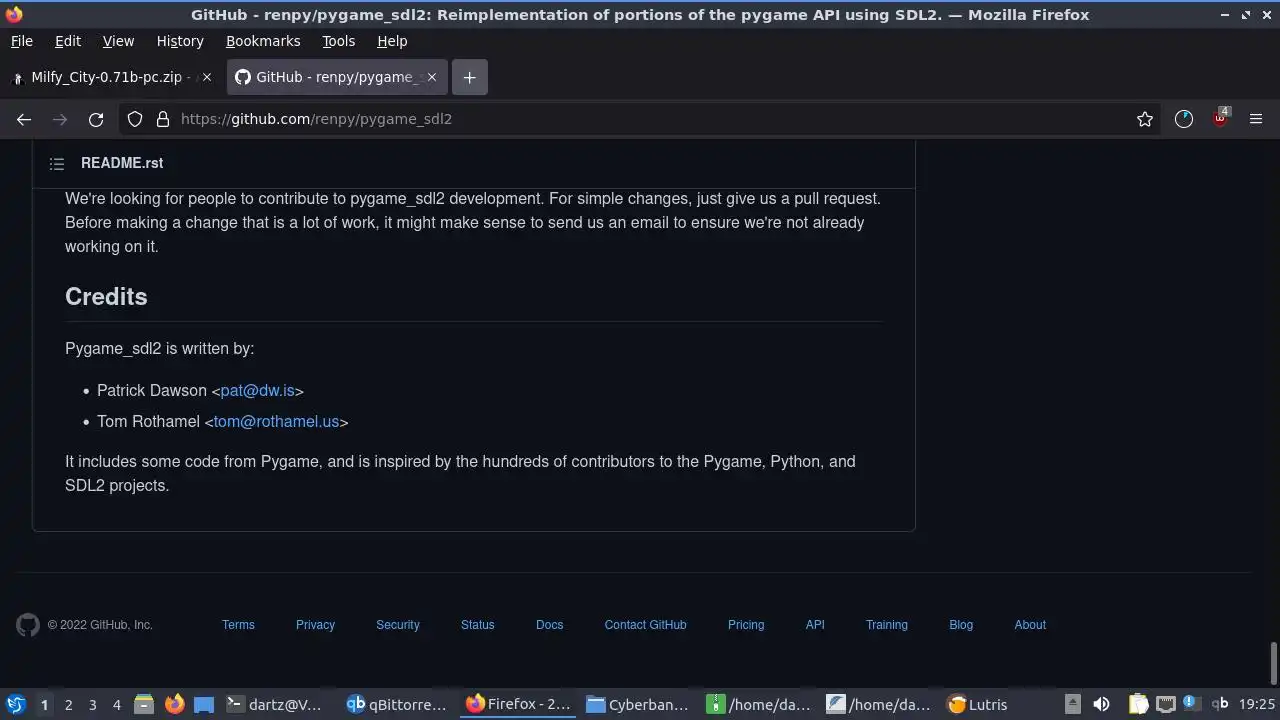
Task: Open the View menu
Action: [x=118, y=41]
